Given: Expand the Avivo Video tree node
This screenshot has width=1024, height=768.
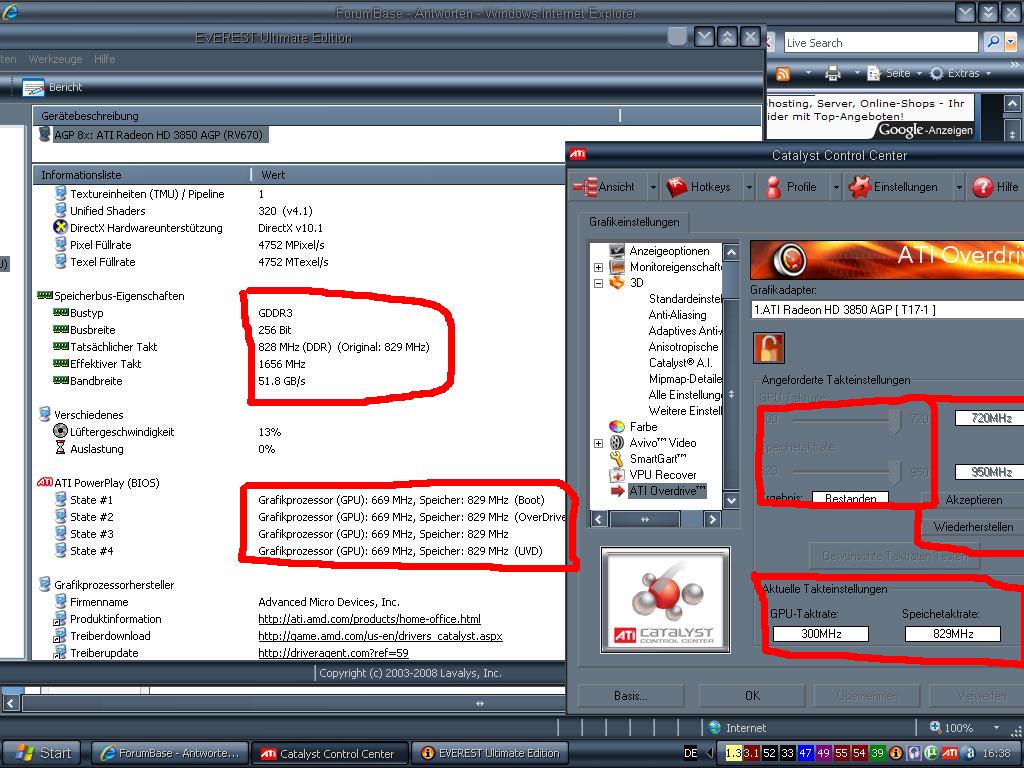Looking at the screenshot, I should point(598,443).
